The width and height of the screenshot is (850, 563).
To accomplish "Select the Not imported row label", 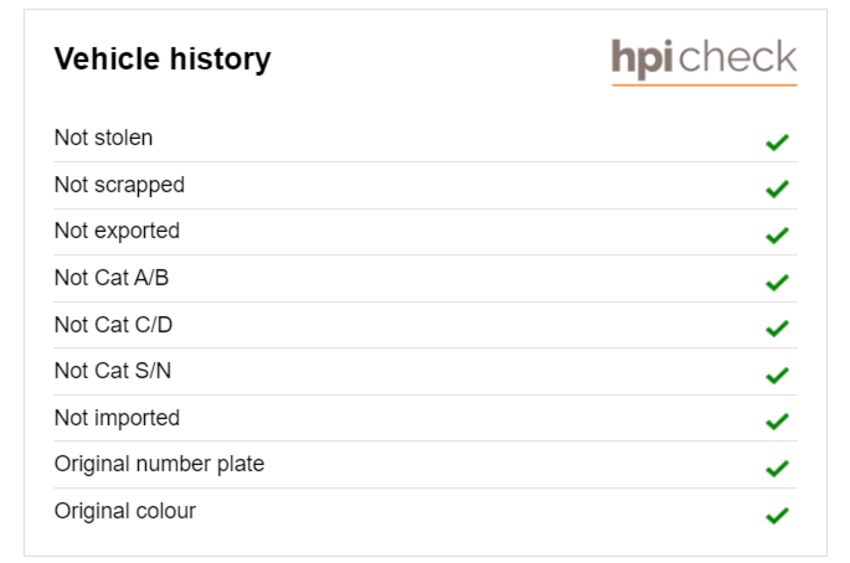I will 117,418.
